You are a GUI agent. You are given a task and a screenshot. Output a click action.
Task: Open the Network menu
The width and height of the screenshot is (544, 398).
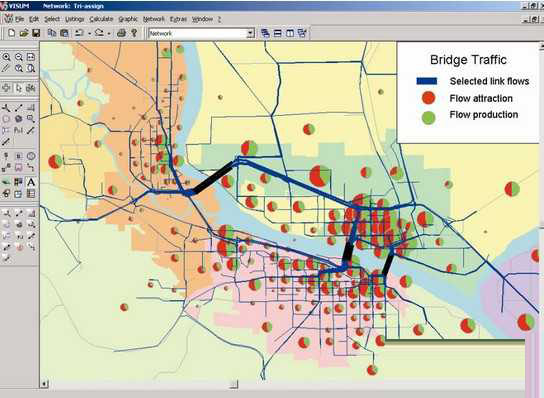tap(154, 19)
